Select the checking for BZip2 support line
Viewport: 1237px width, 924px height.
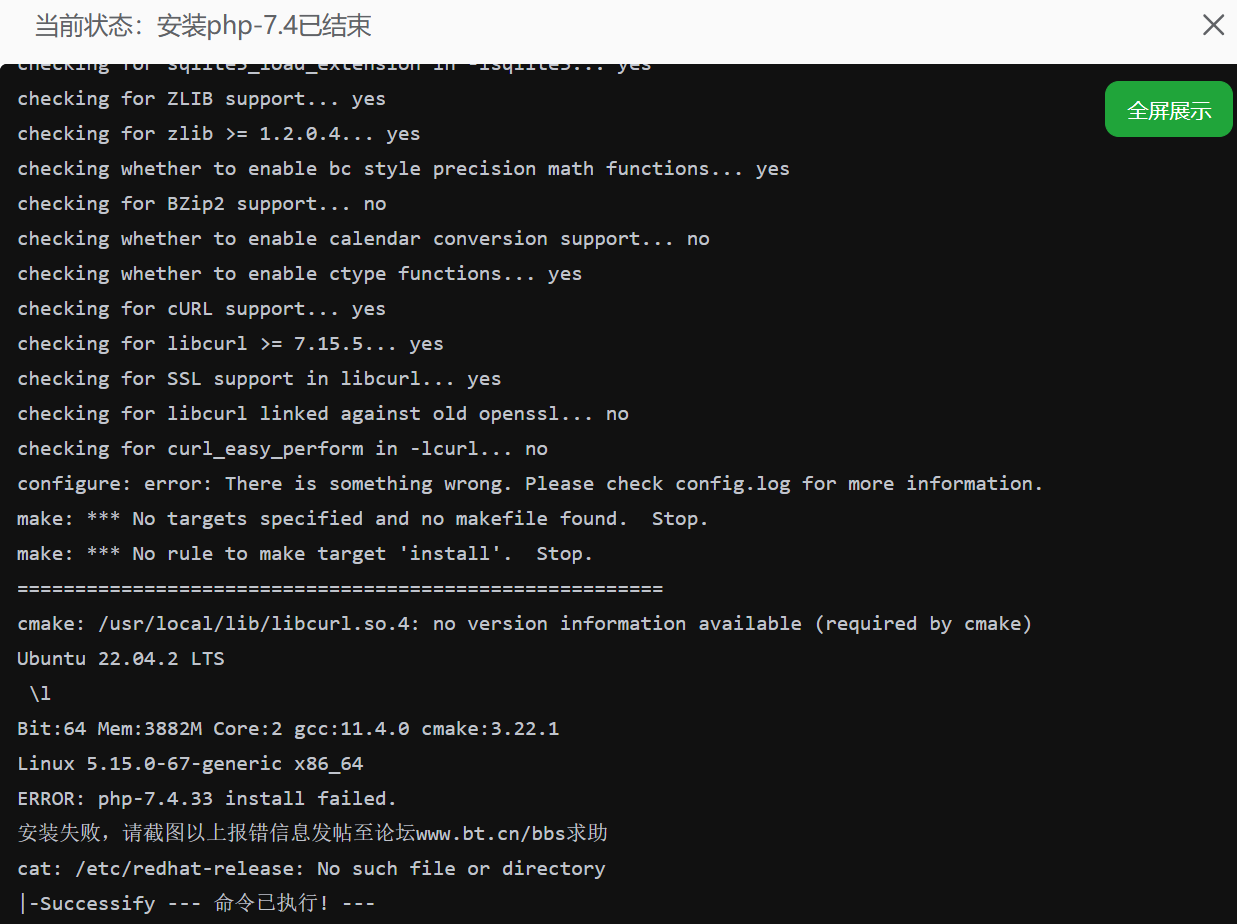pos(195,203)
